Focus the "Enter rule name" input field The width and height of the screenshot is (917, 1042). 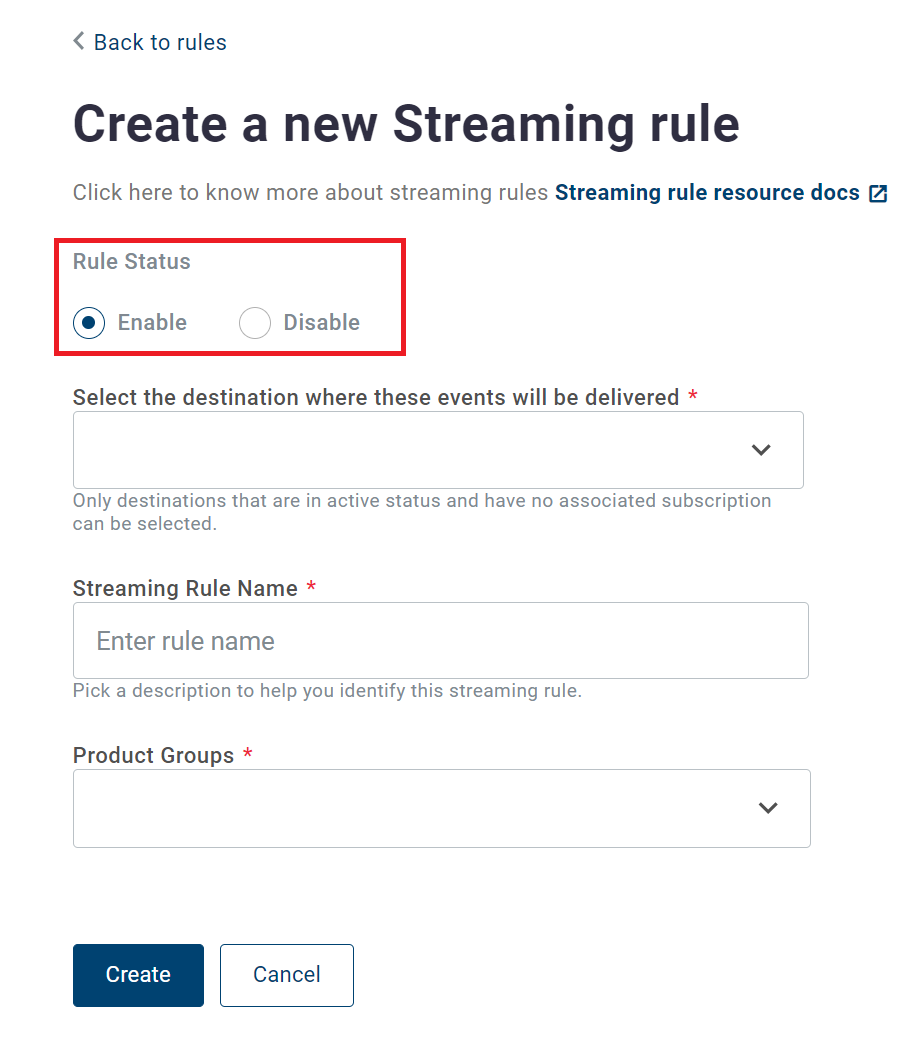[440, 641]
